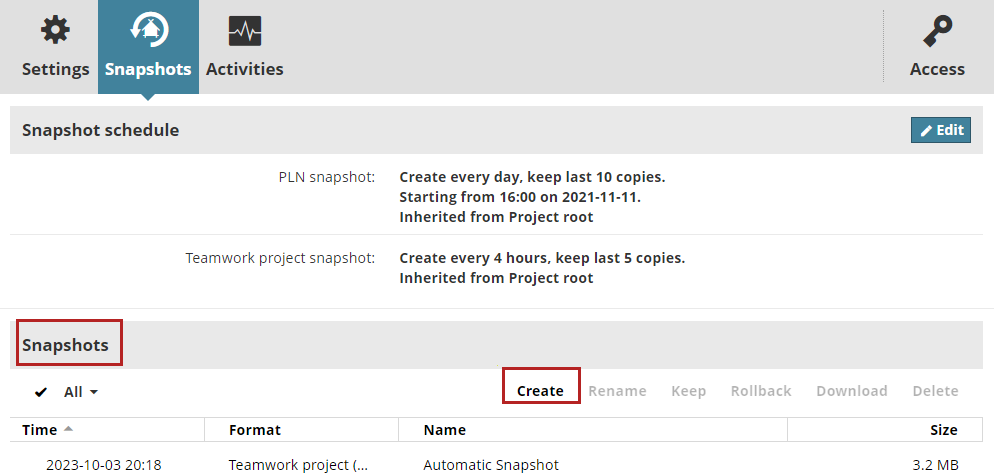Click the Activities monitor icon
The image size is (994, 476).
click(x=245, y=31)
